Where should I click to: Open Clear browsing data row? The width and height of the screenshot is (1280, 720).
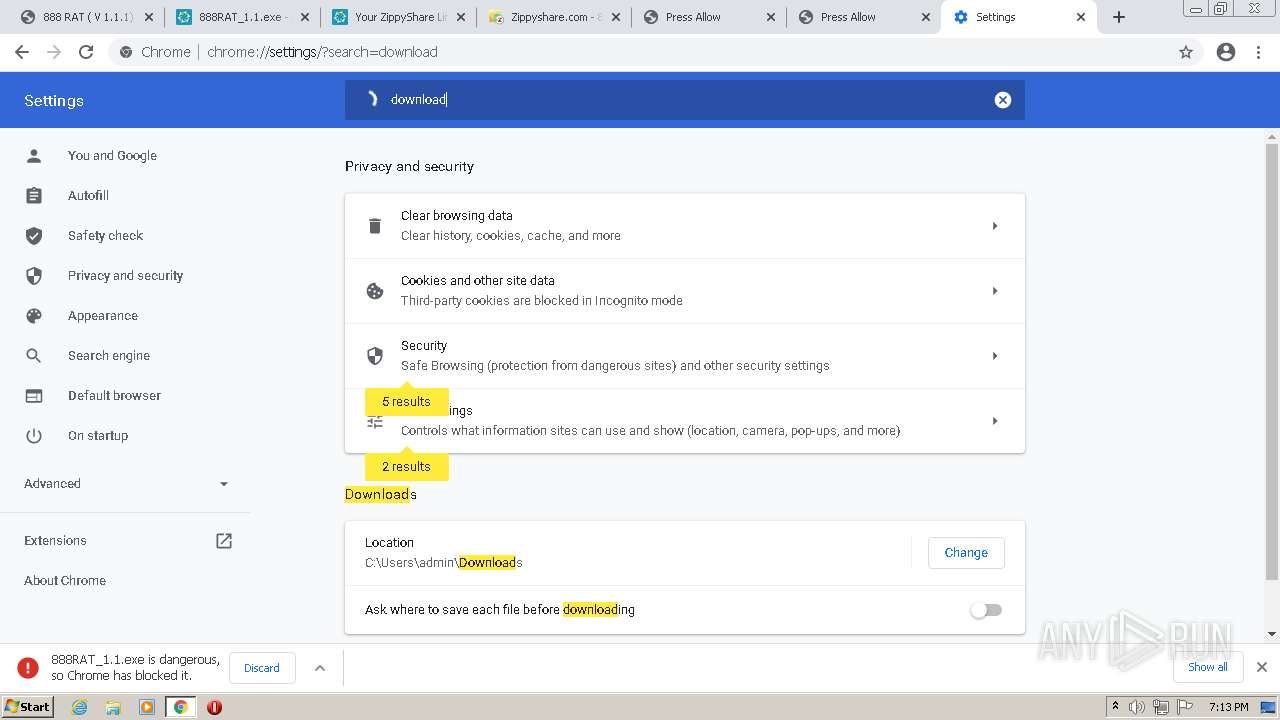(685, 226)
